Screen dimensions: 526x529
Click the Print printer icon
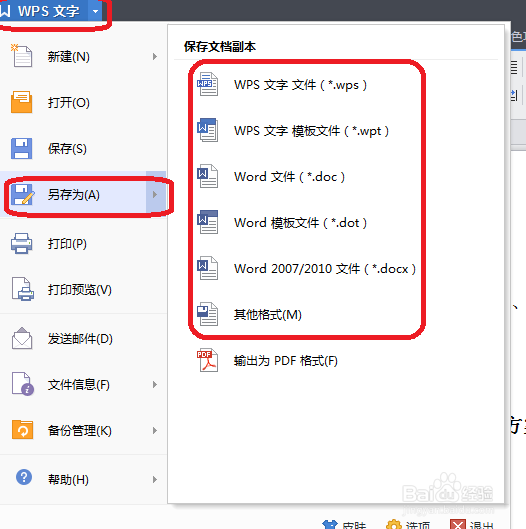tap(22, 243)
